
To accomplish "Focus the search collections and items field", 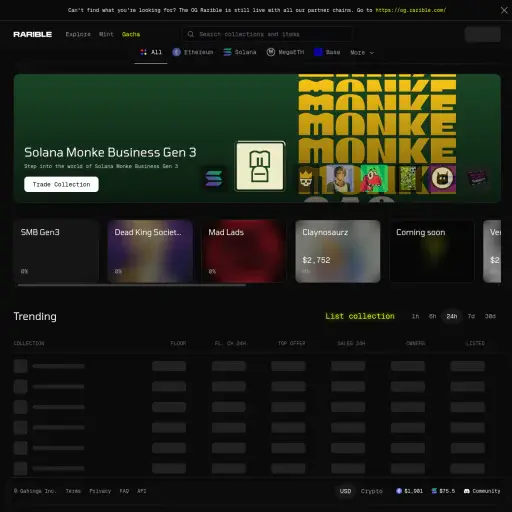I will [x=268, y=34].
